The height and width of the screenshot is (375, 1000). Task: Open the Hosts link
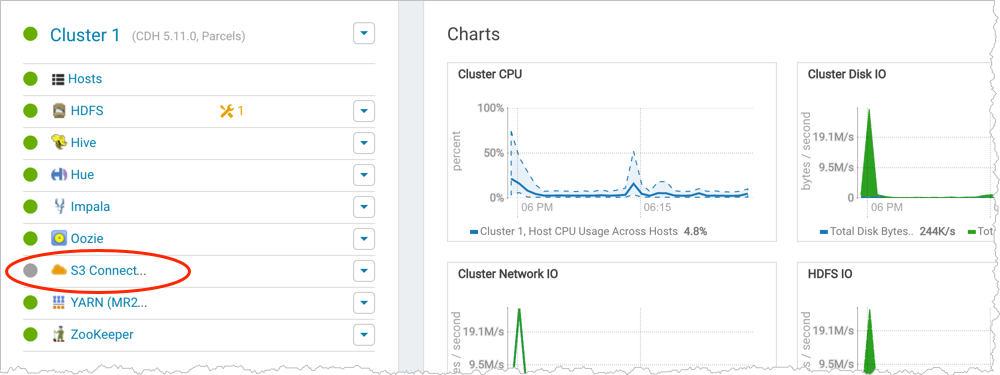point(85,79)
